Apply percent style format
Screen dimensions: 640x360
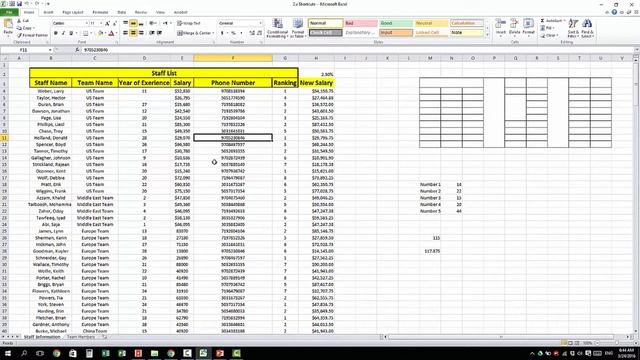click(233, 33)
